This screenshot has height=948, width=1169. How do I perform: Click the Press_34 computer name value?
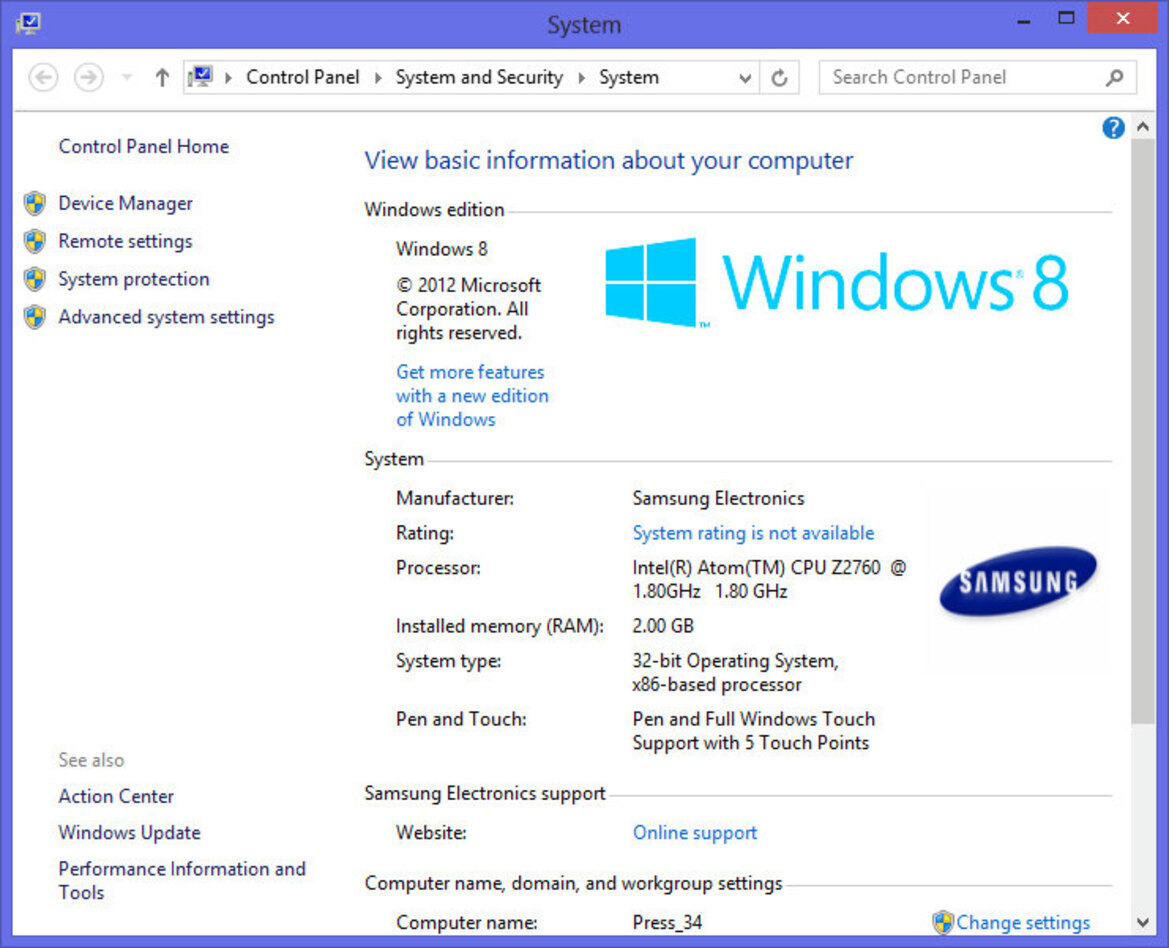(667, 923)
